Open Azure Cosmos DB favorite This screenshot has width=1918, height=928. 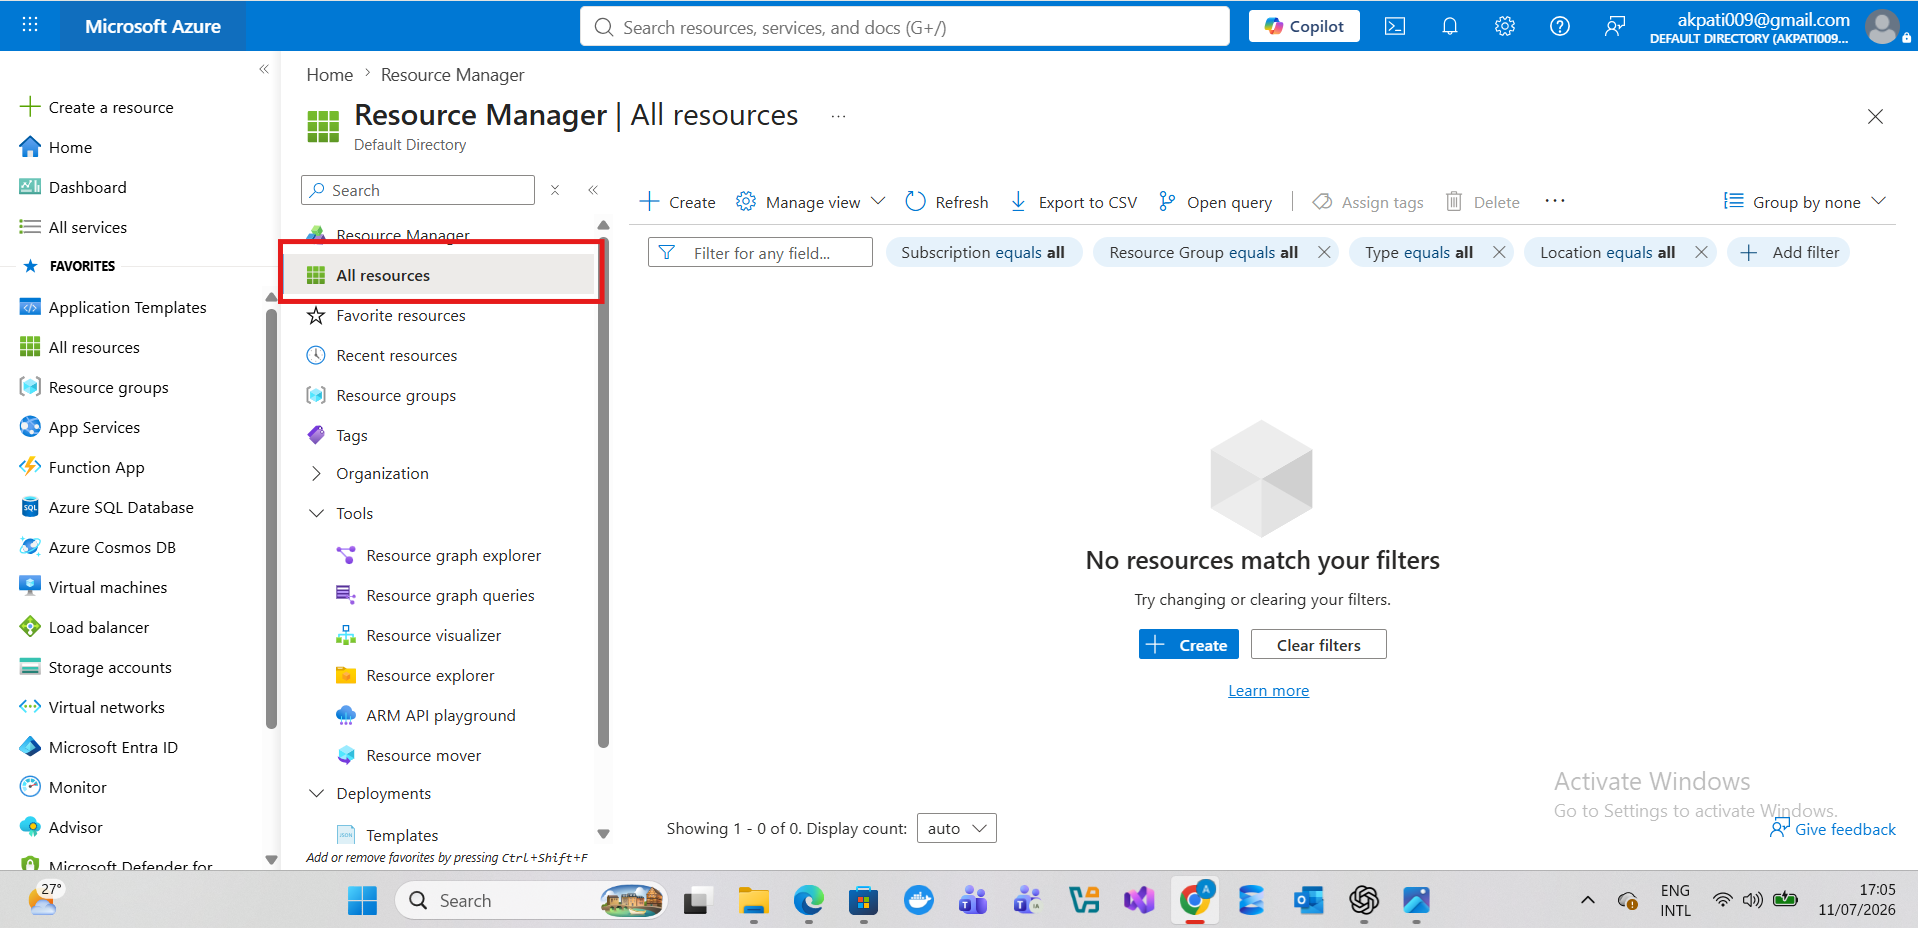point(98,547)
